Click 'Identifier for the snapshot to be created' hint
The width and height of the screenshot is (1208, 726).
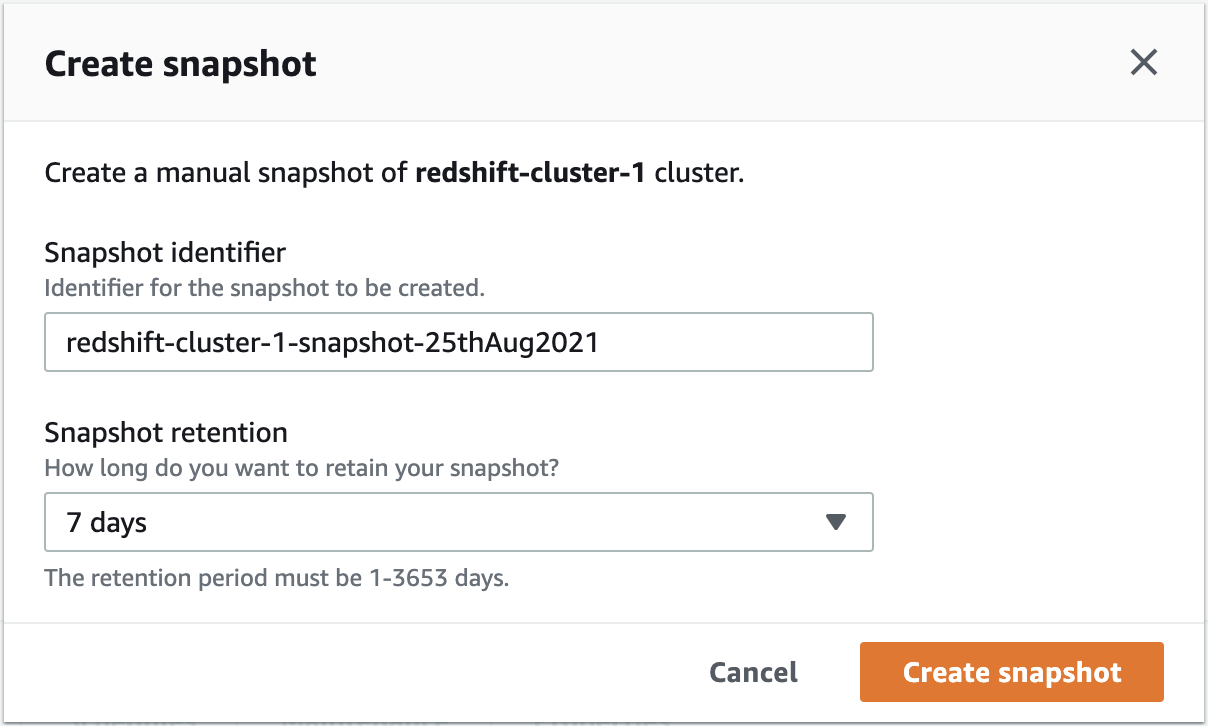click(x=265, y=288)
